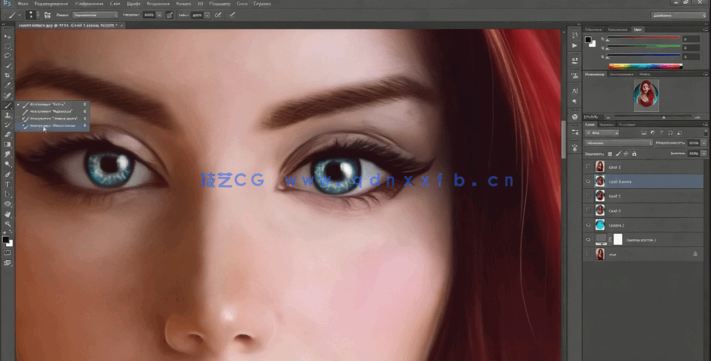Open the Редактирование menu
This screenshot has width=711, height=361.
pyautogui.click(x=50, y=4)
